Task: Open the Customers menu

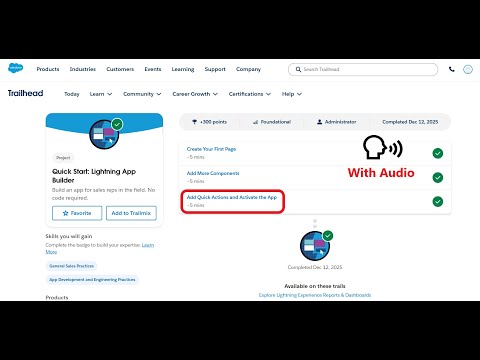Action: [x=120, y=69]
